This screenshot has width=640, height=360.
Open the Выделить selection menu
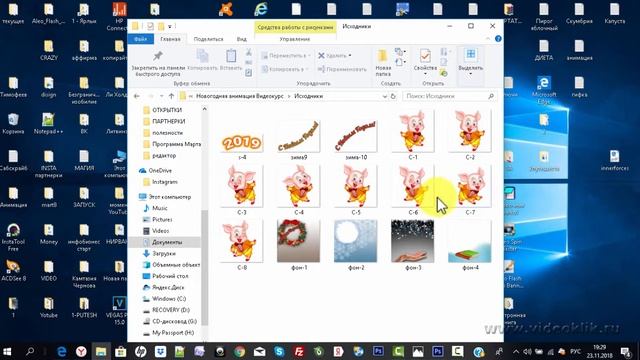(x=471, y=62)
